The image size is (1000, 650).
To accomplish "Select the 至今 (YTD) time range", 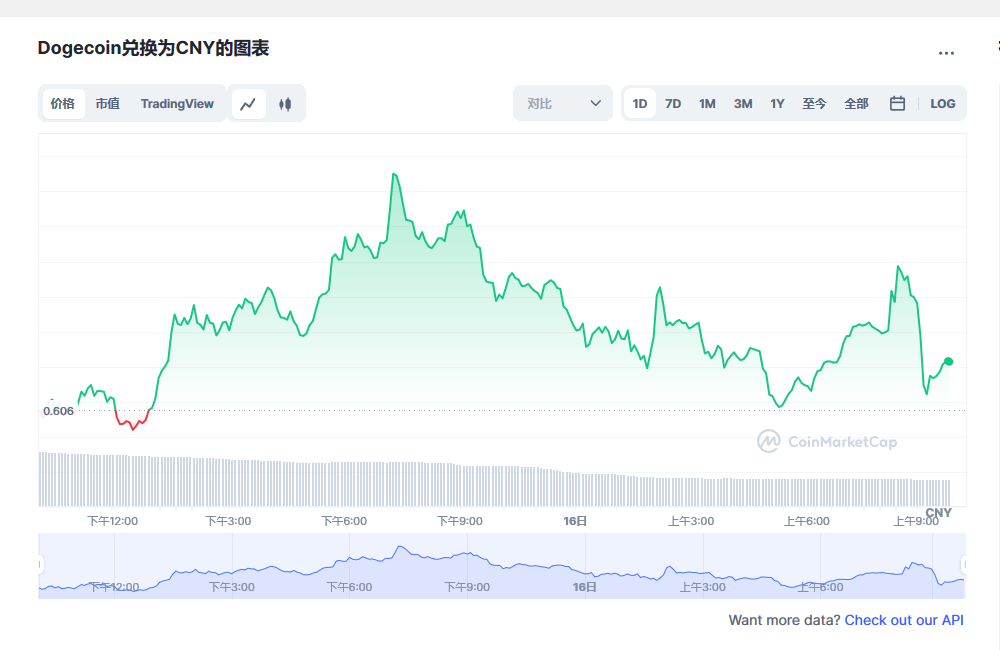I will (x=814, y=103).
